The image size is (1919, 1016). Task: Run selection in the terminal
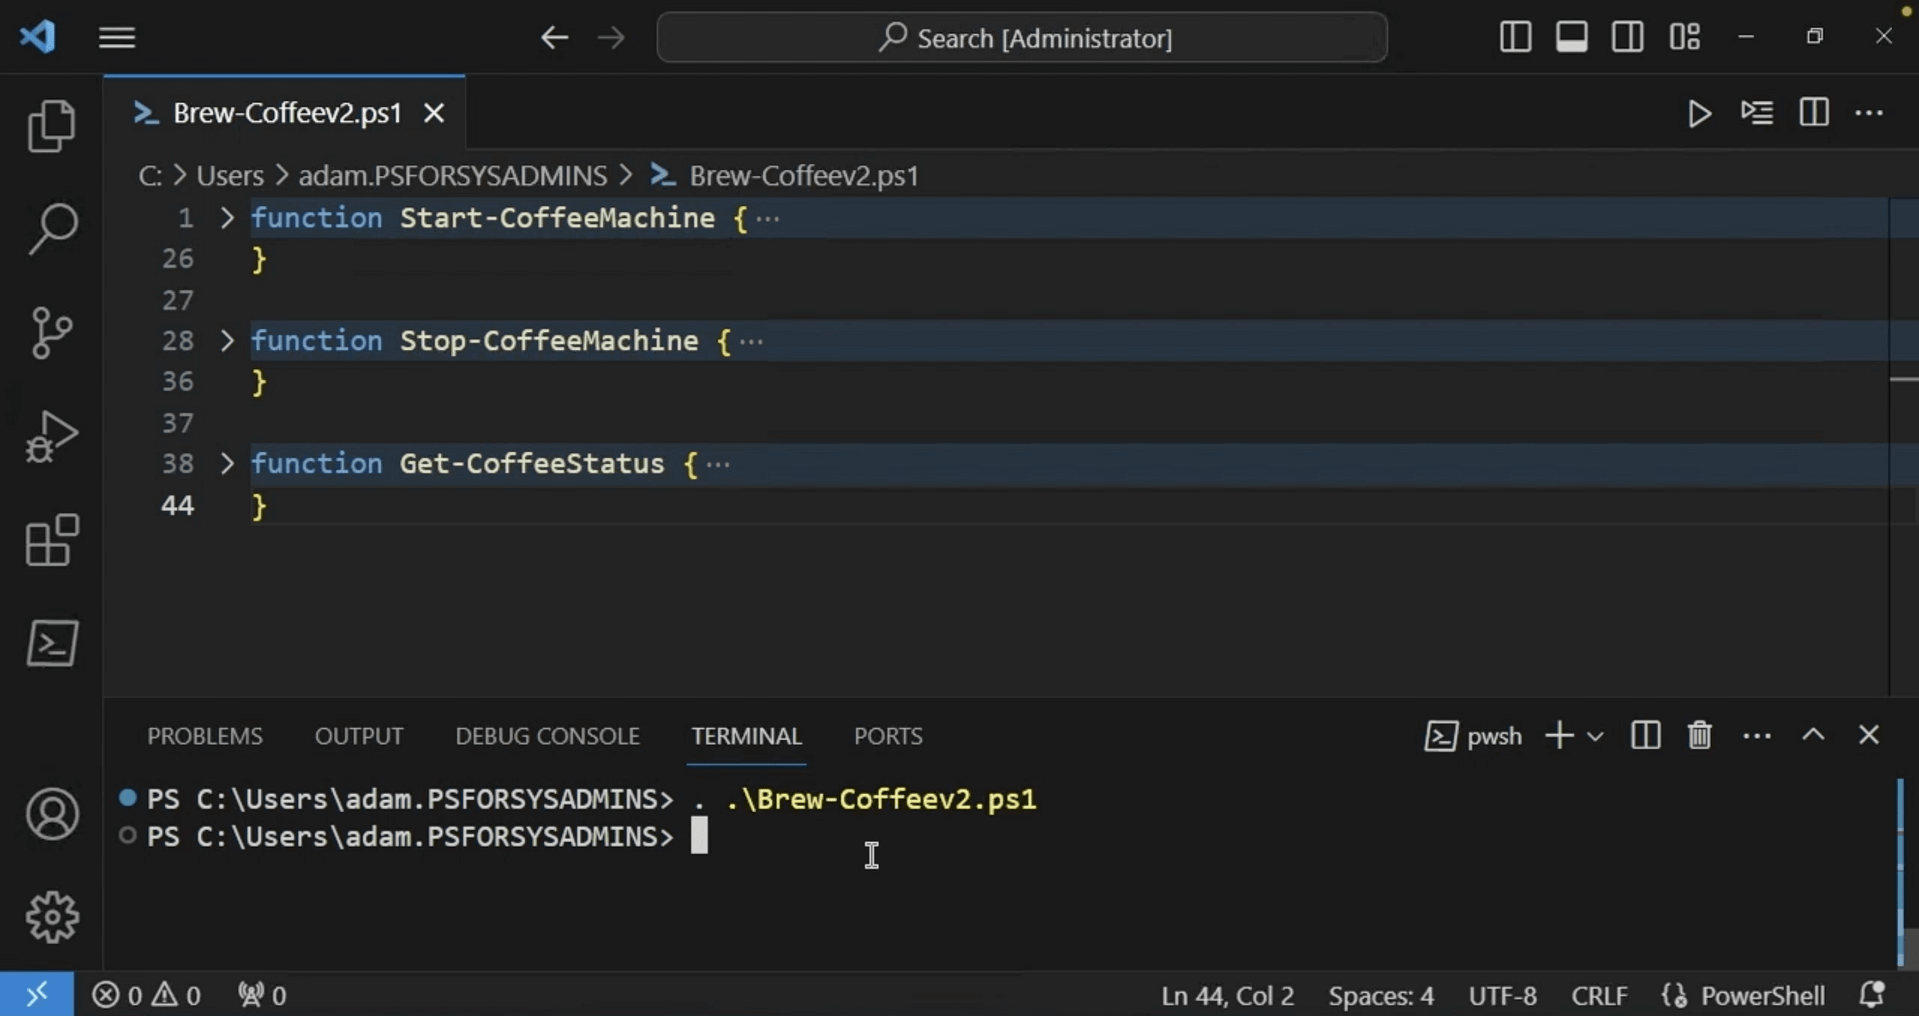(1757, 113)
